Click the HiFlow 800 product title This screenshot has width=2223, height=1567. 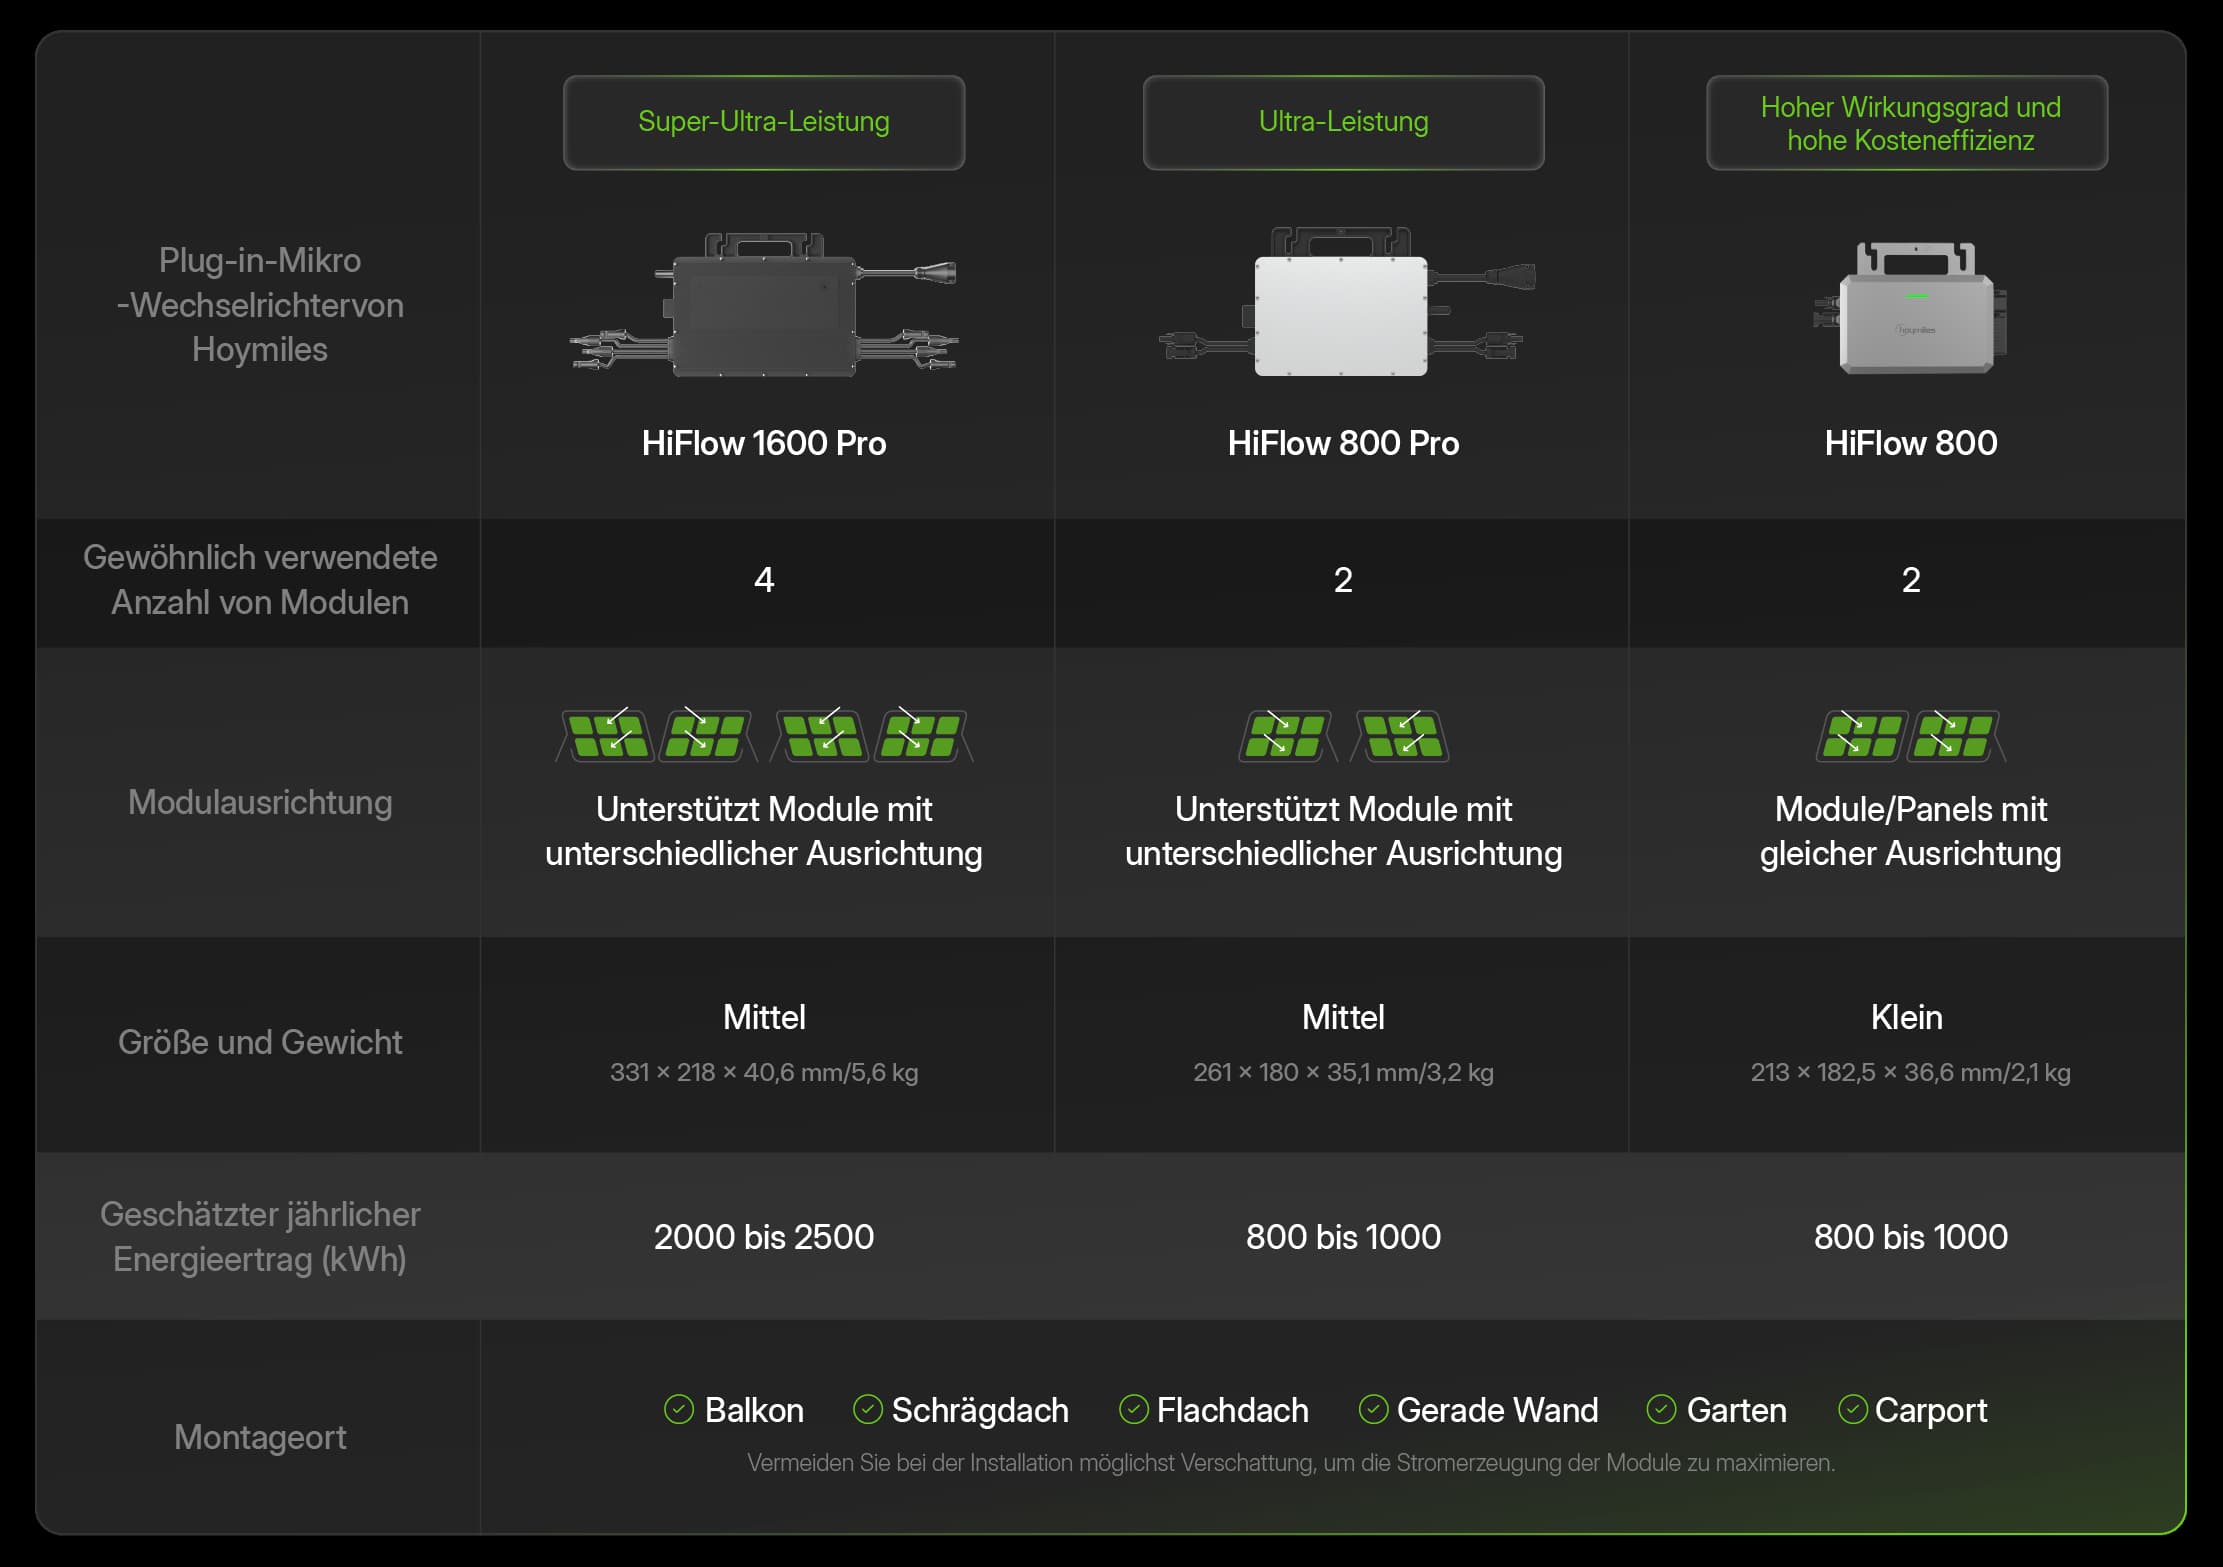click(x=1910, y=443)
